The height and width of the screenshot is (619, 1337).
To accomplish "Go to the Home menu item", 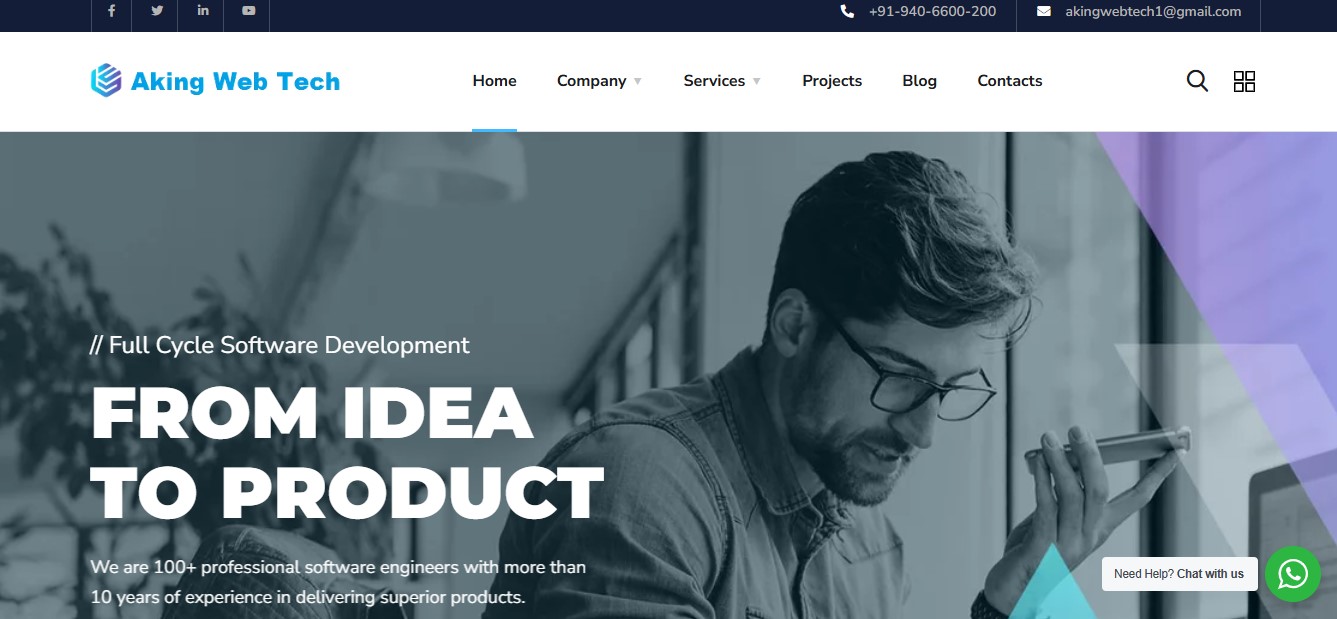I will point(495,81).
